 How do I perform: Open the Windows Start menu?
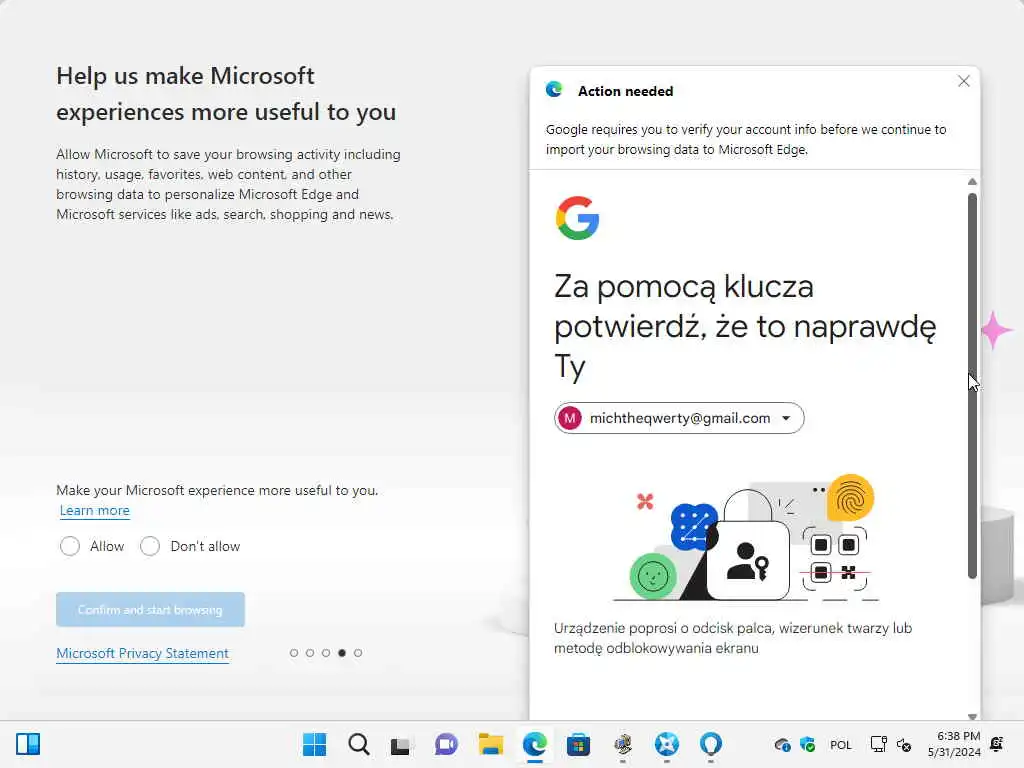click(315, 744)
